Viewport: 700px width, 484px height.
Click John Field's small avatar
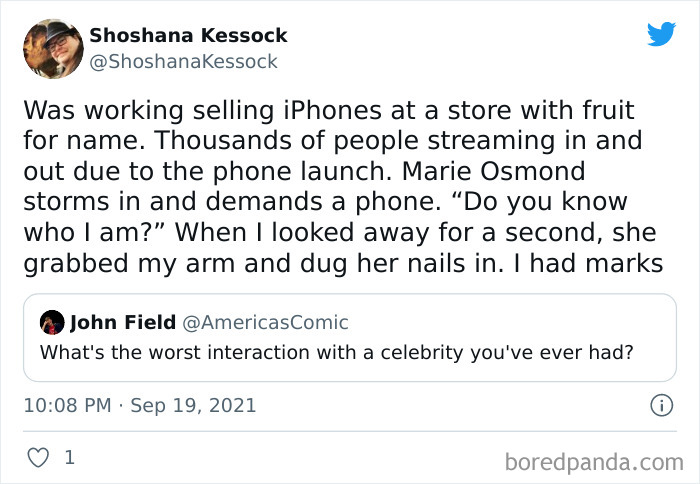pyautogui.click(x=52, y=322)
